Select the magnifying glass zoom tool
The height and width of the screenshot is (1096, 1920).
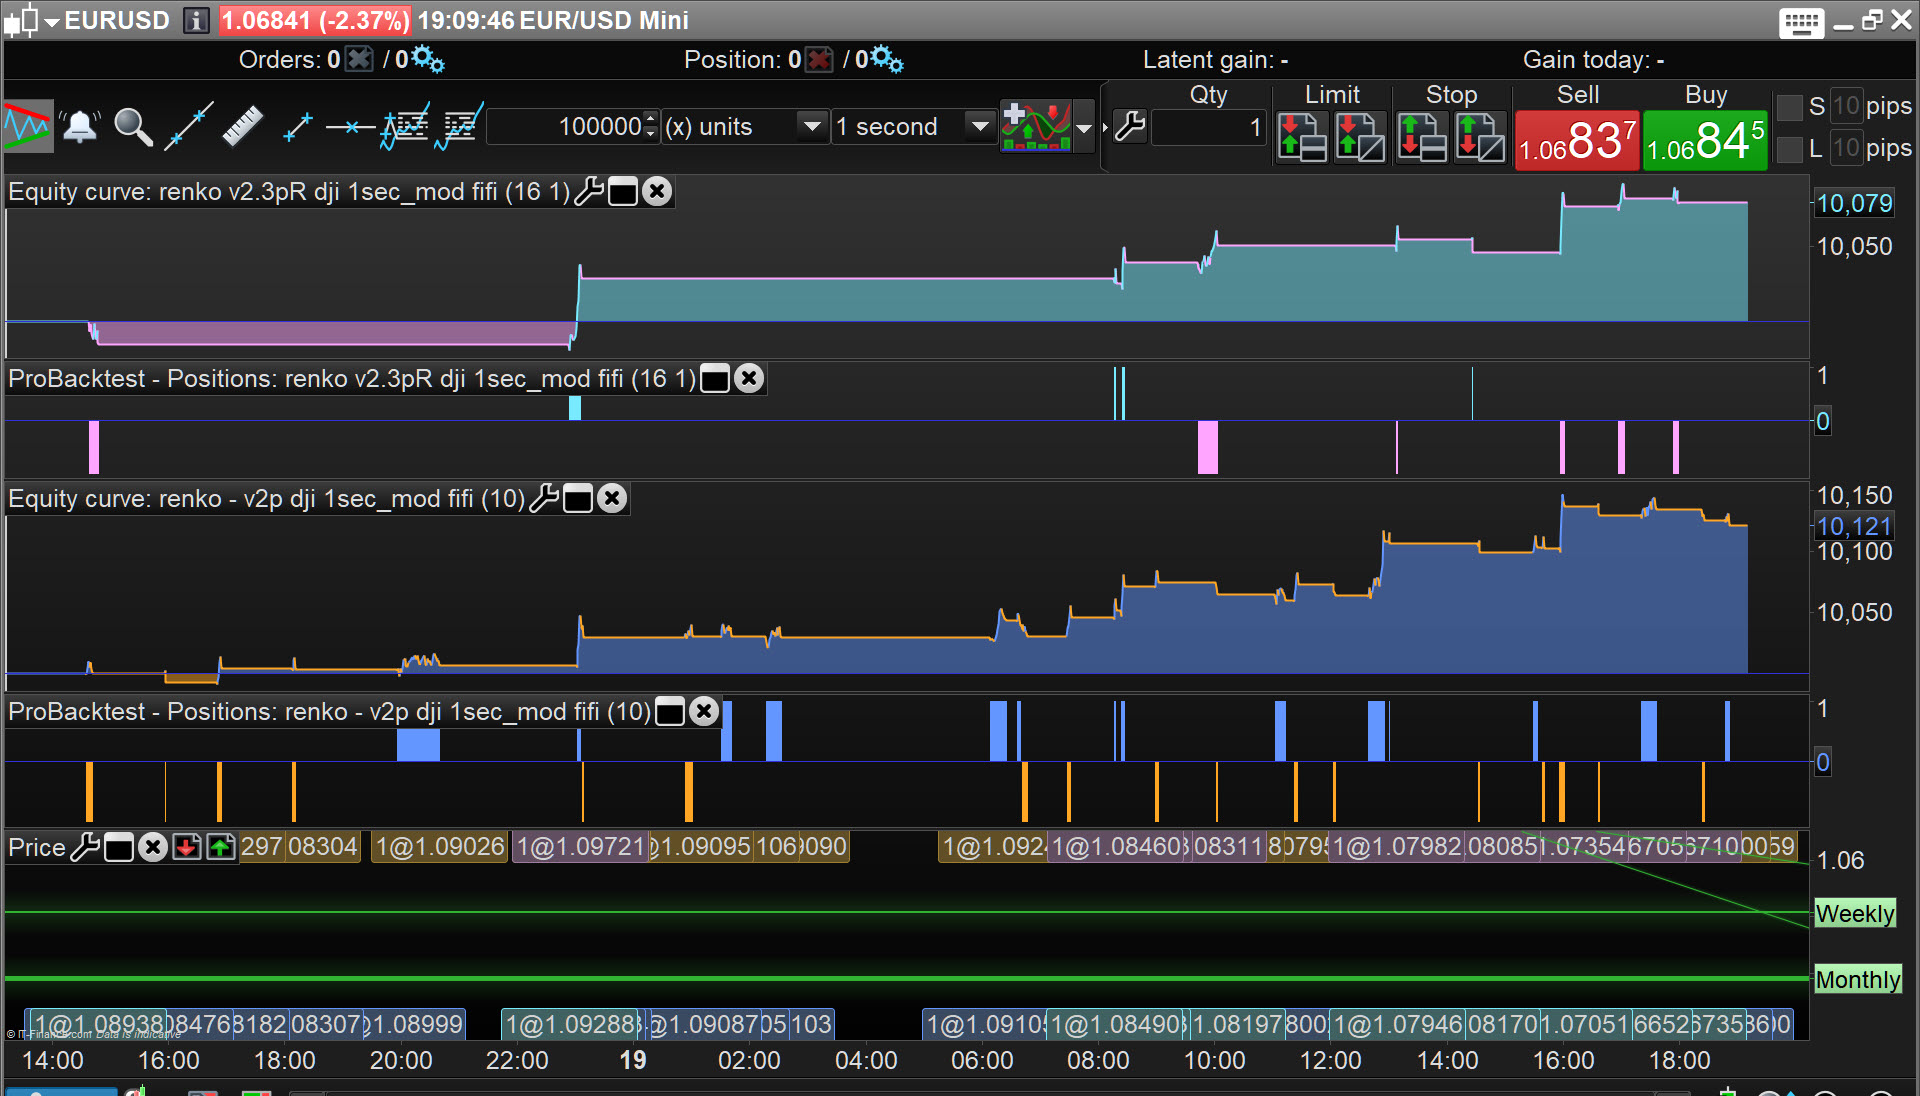[133, 127]
